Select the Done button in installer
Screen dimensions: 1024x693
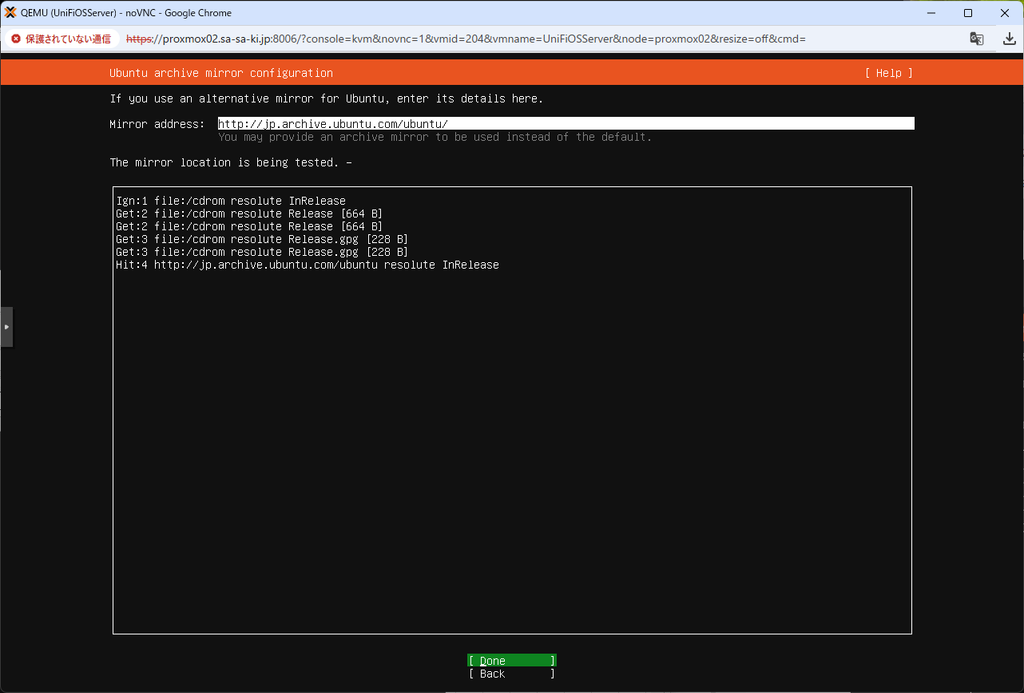[x=512, y=660]
